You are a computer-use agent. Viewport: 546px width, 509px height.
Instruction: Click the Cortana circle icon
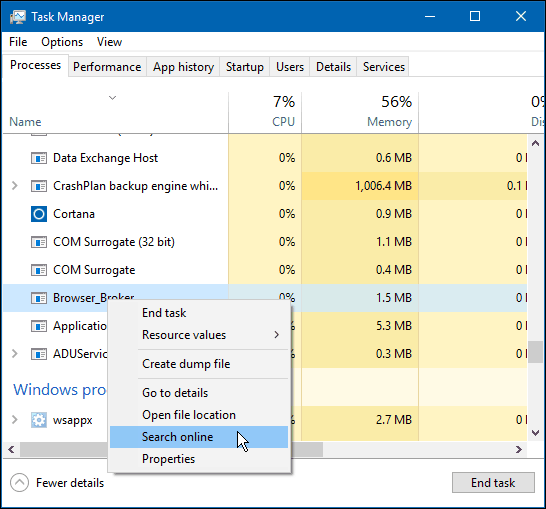click(39, 214)
